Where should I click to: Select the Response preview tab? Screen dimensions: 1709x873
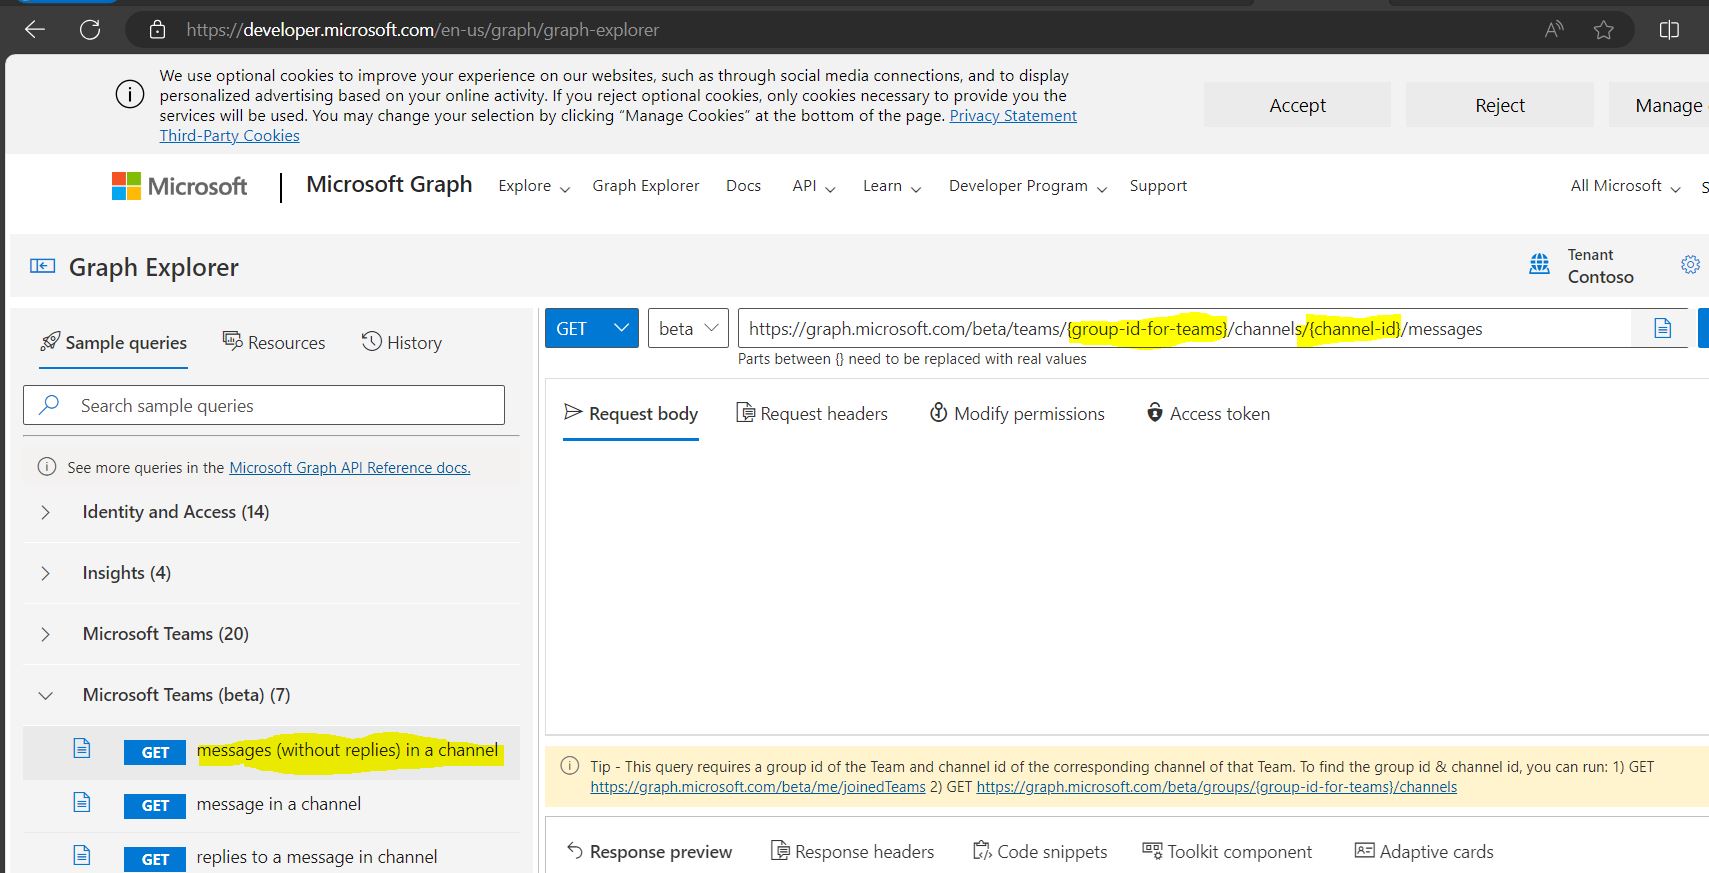point(649,852)
